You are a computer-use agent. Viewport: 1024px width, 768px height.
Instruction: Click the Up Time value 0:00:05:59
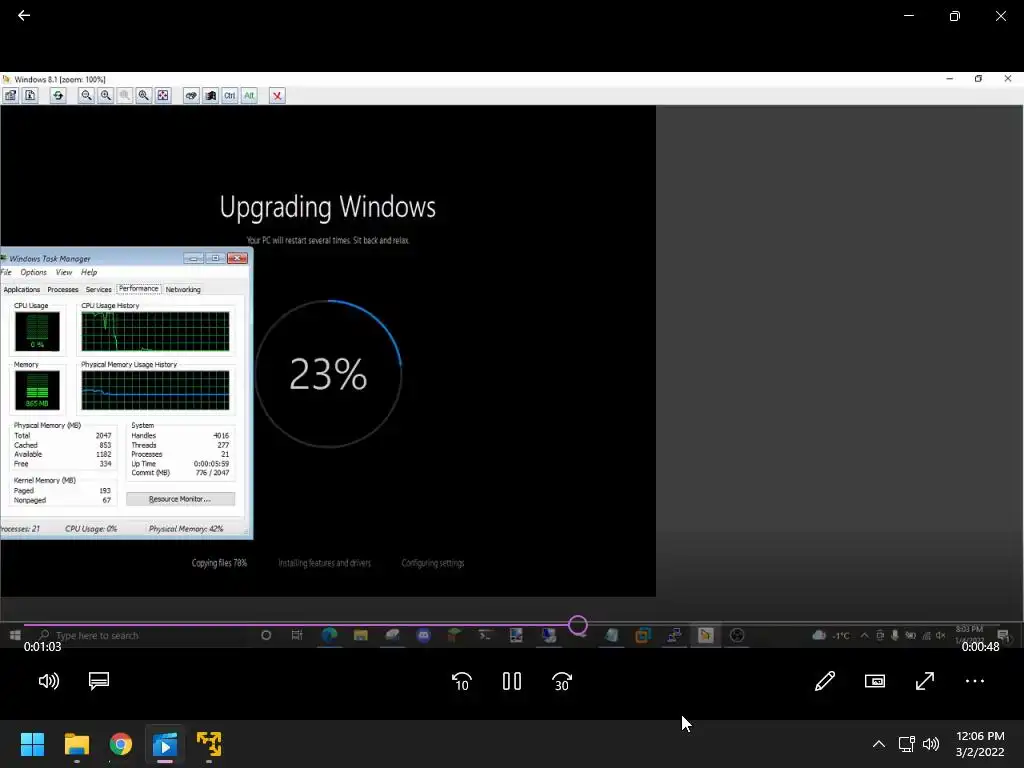pyautogui.click(x=211, y=464)
